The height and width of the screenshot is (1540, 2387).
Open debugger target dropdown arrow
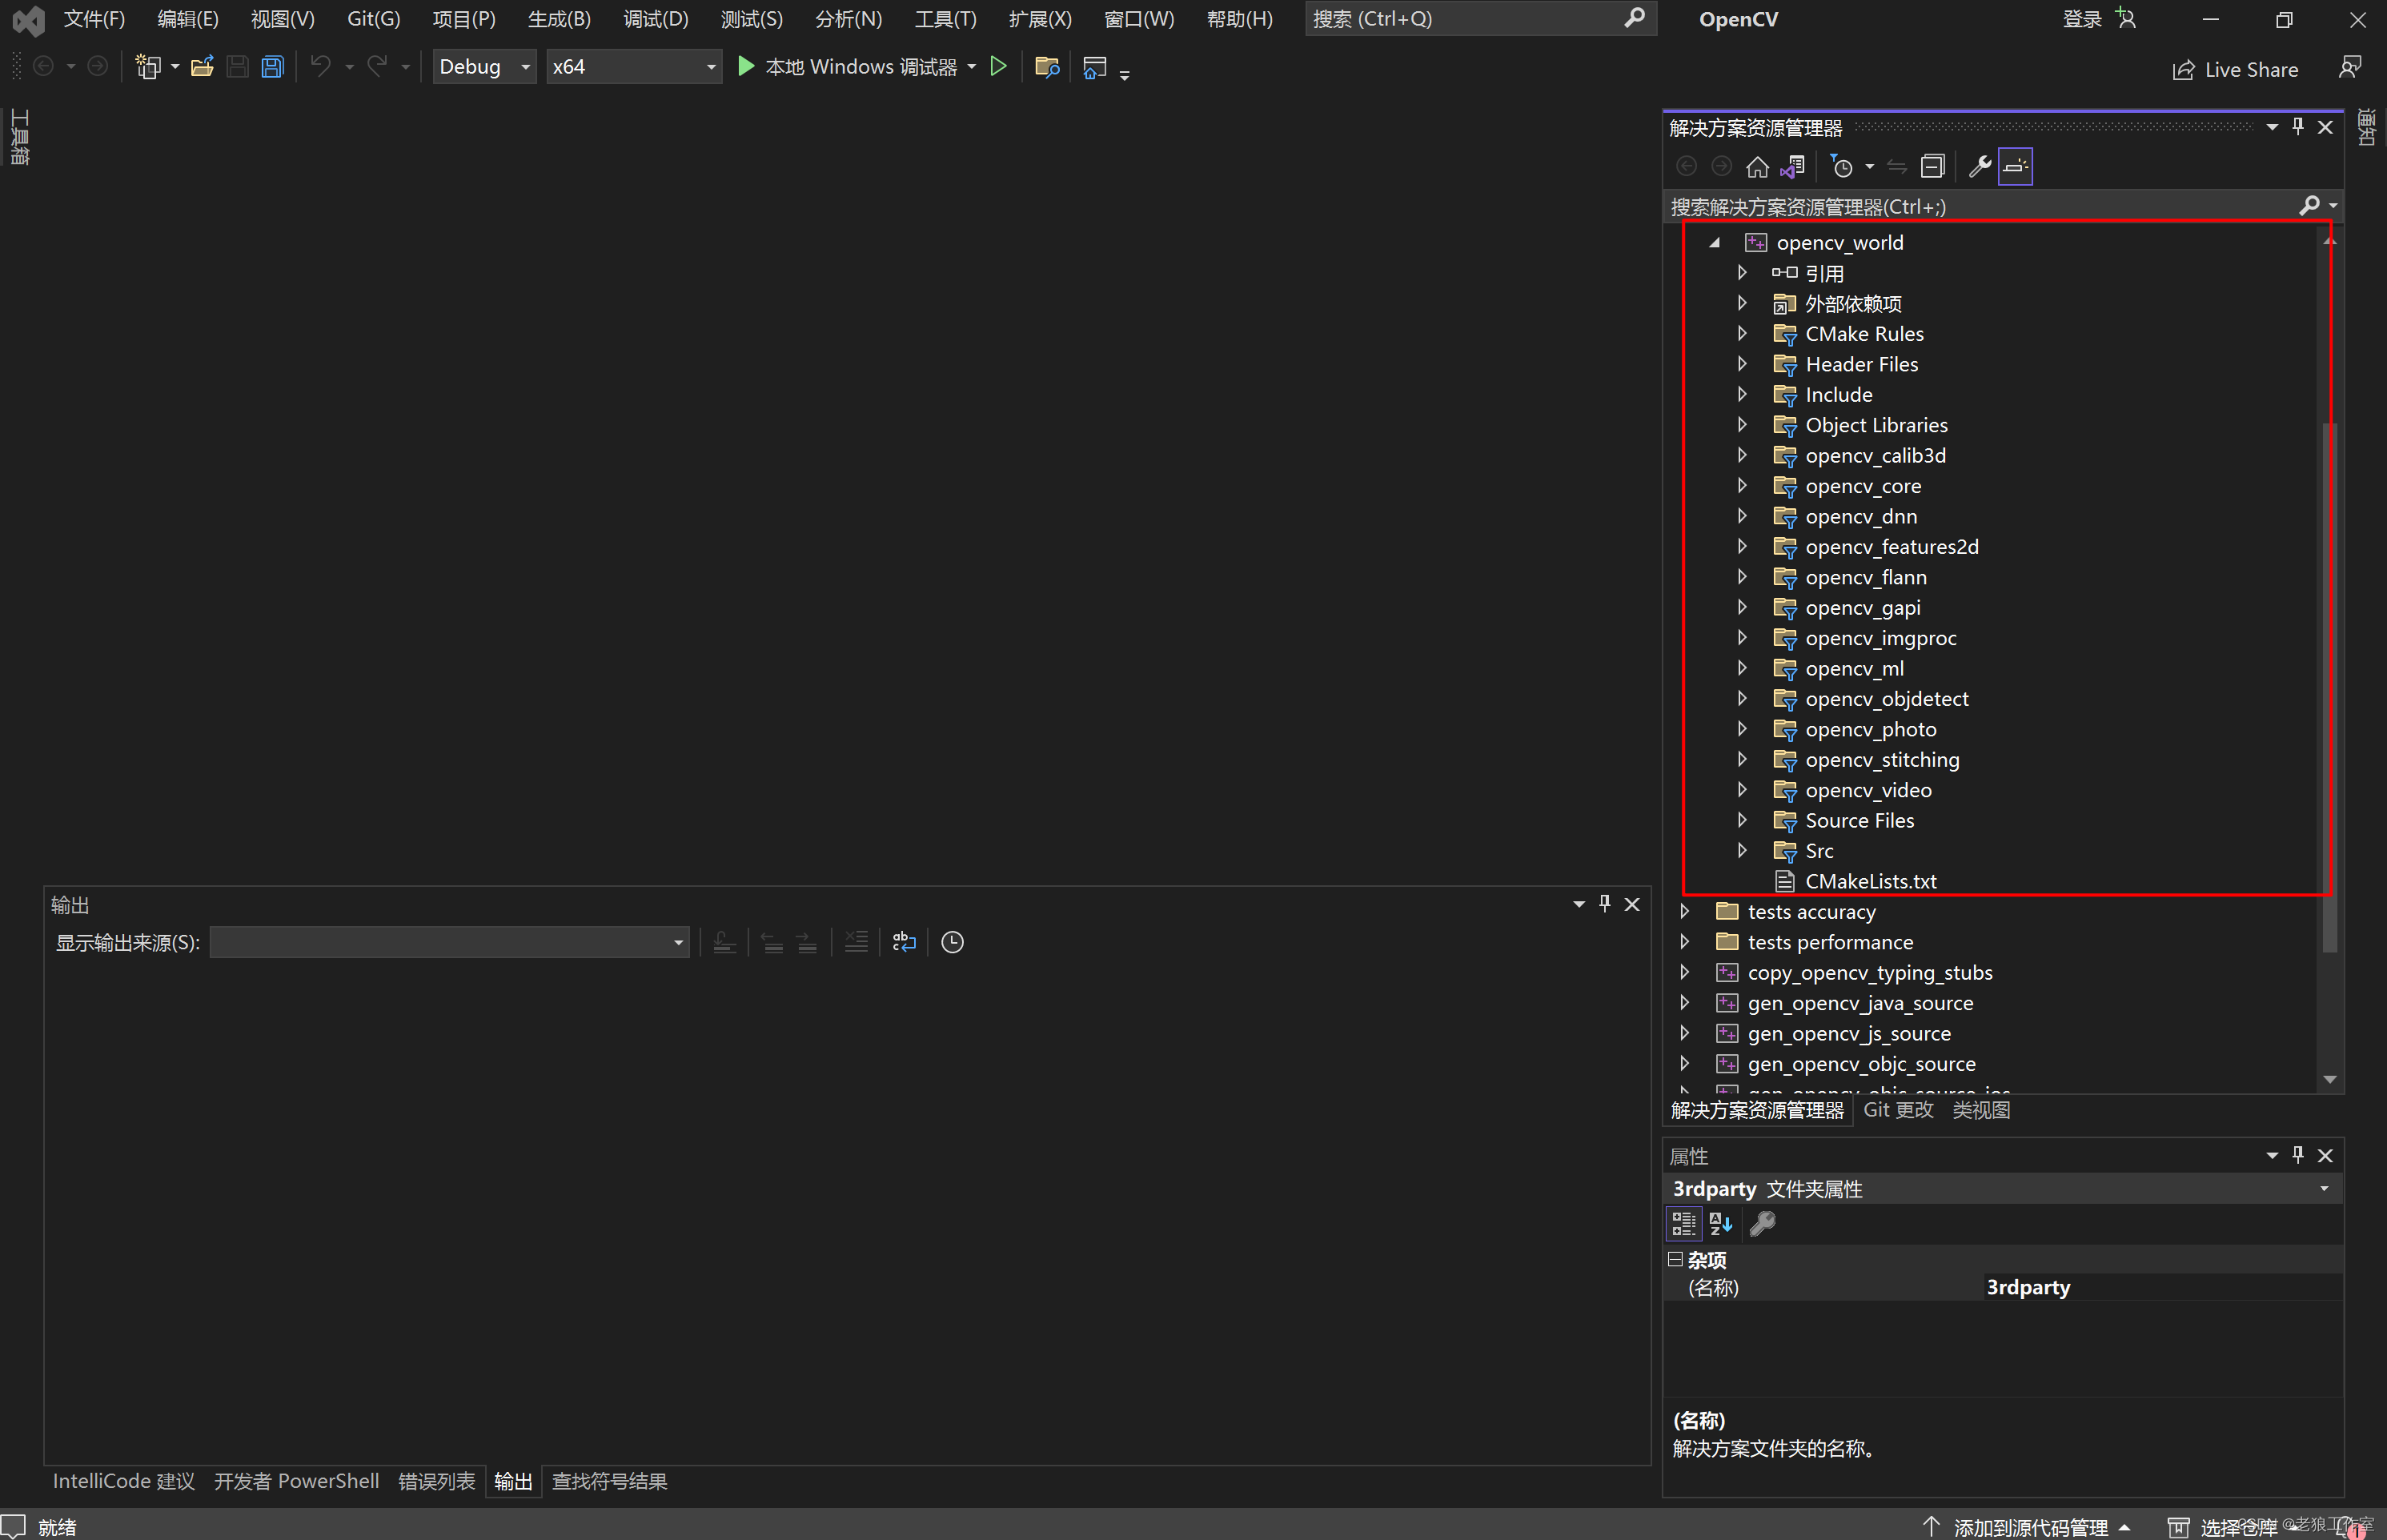(x=971, y=67)
